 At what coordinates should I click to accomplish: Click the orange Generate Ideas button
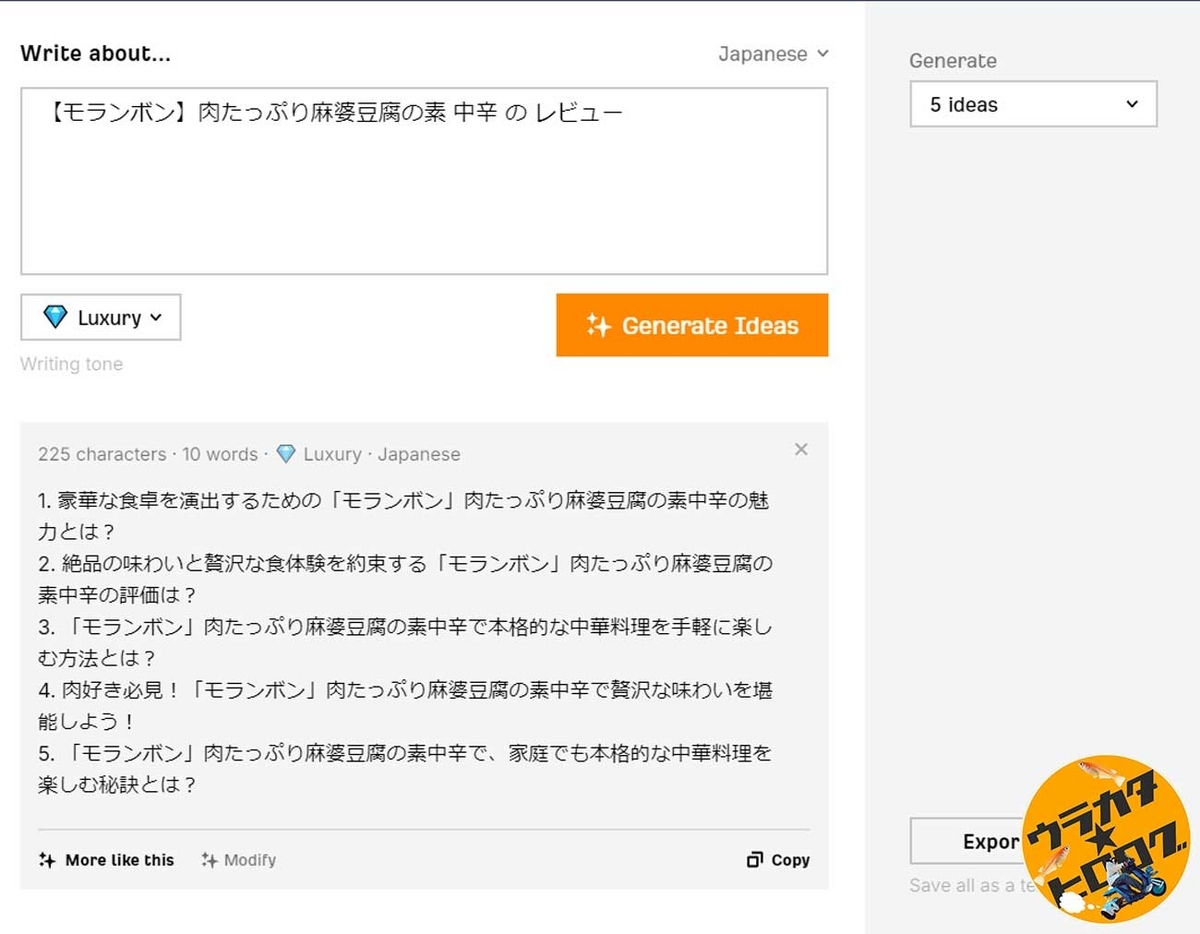[x=692, y=325]
